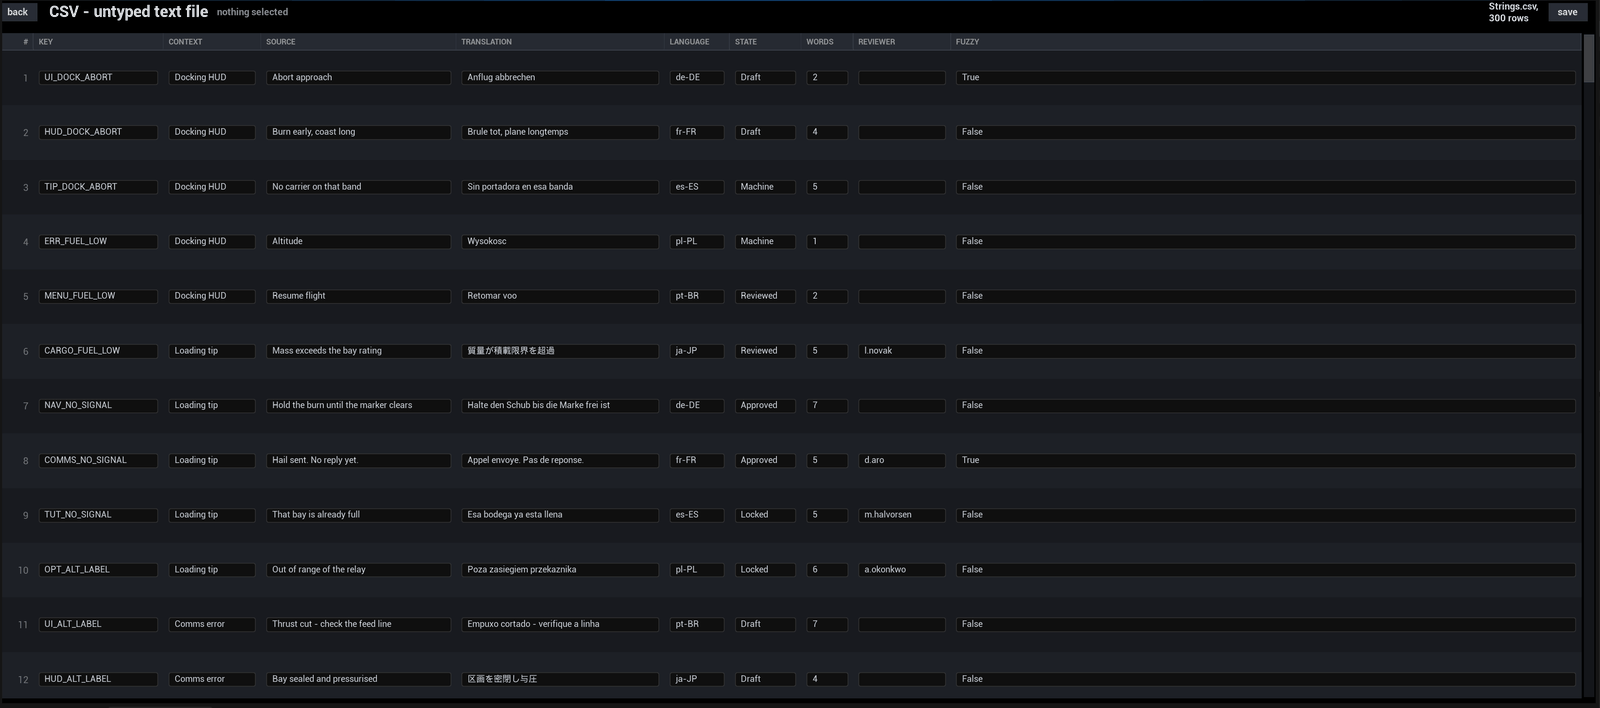Image resolution: width=1600 pixels, height=708 pixels.
Task: Click the vertical scrollbar thumb of the table
Action: coord(1589,60)
